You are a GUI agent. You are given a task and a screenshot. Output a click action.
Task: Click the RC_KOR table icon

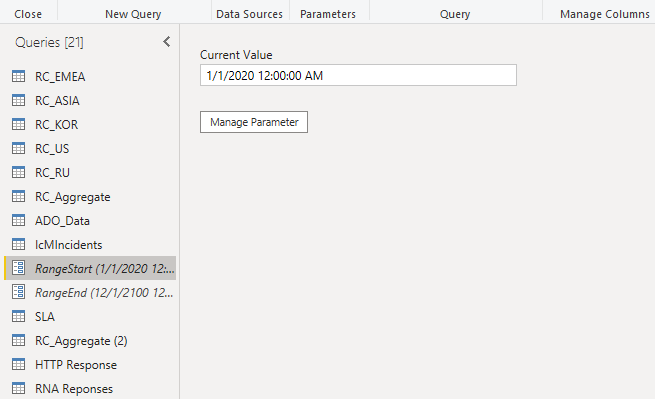tap(18, 124)
